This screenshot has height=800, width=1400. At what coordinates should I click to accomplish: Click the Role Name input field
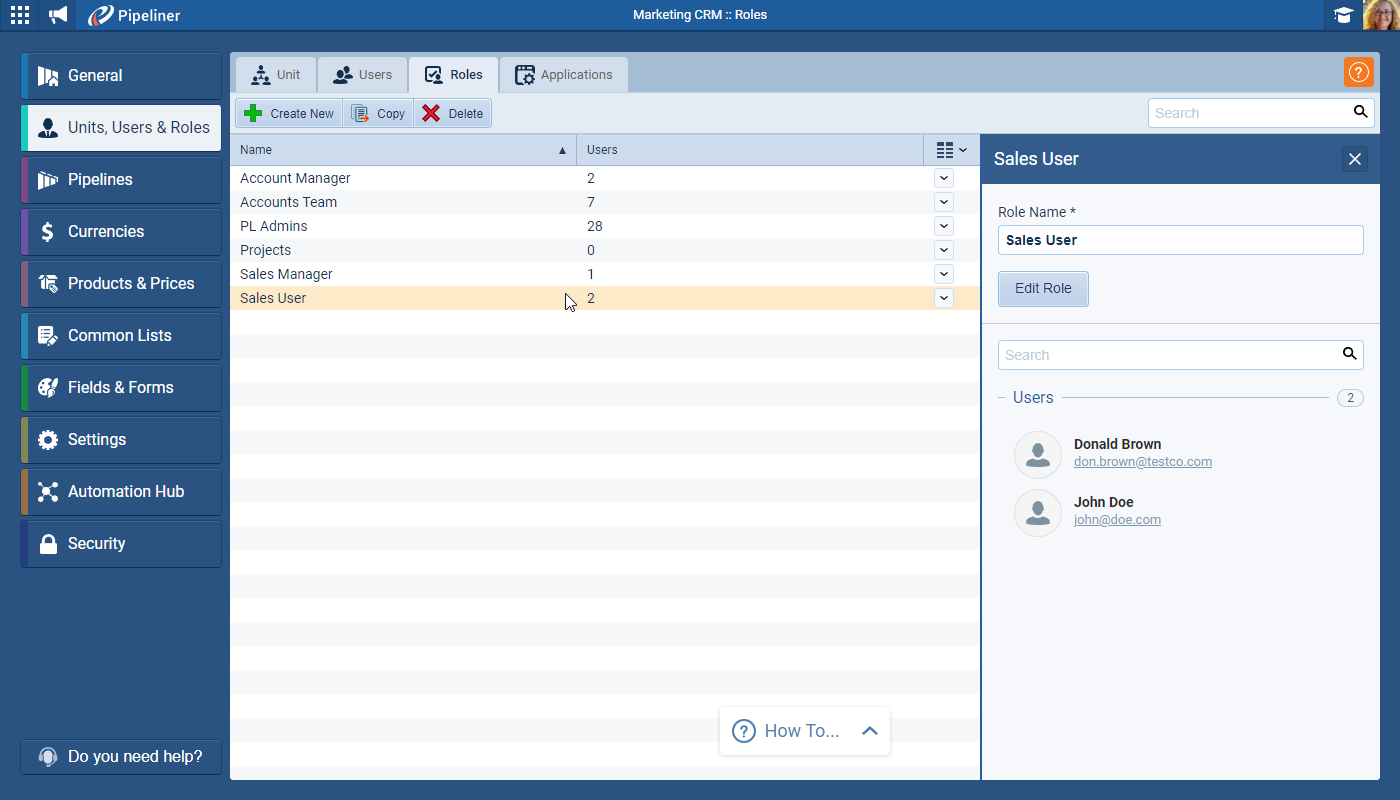(x=1180, y=240)
